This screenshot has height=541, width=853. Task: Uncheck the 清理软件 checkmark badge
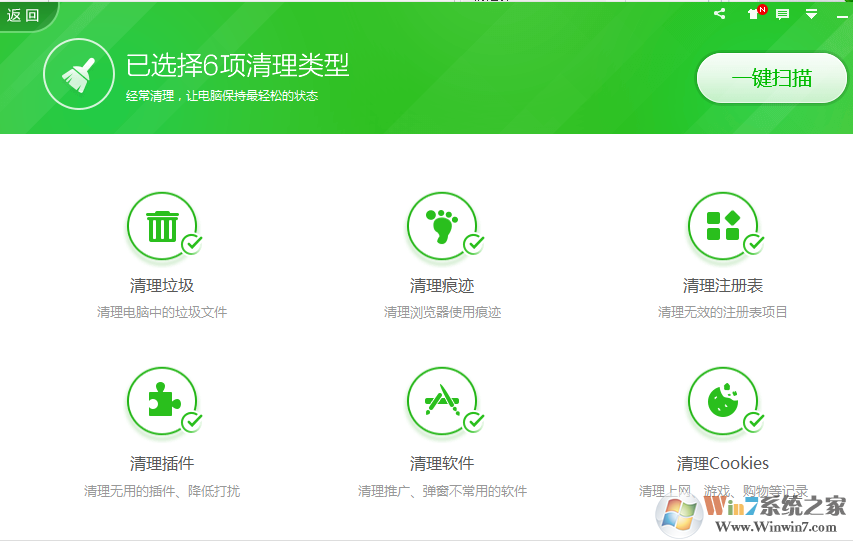click(474, 422)
